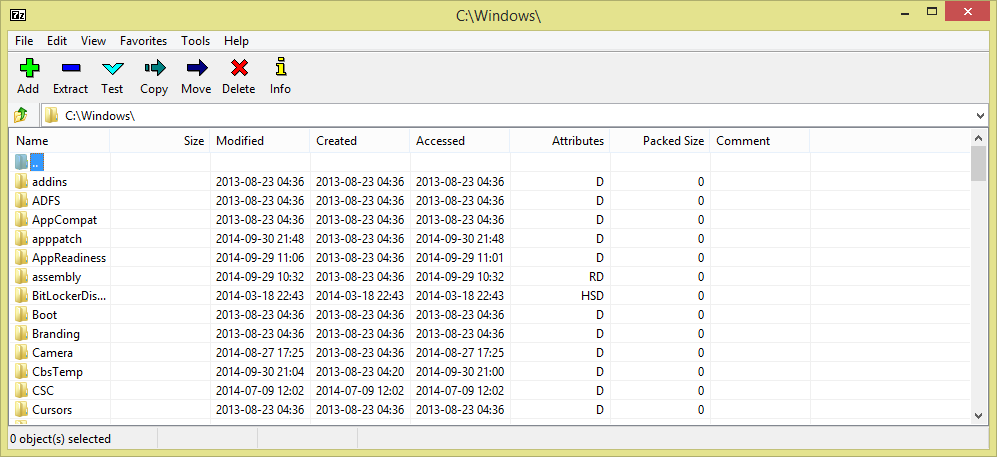
Task: Select the AppReadiness folder row
Action: pos(68,258)
